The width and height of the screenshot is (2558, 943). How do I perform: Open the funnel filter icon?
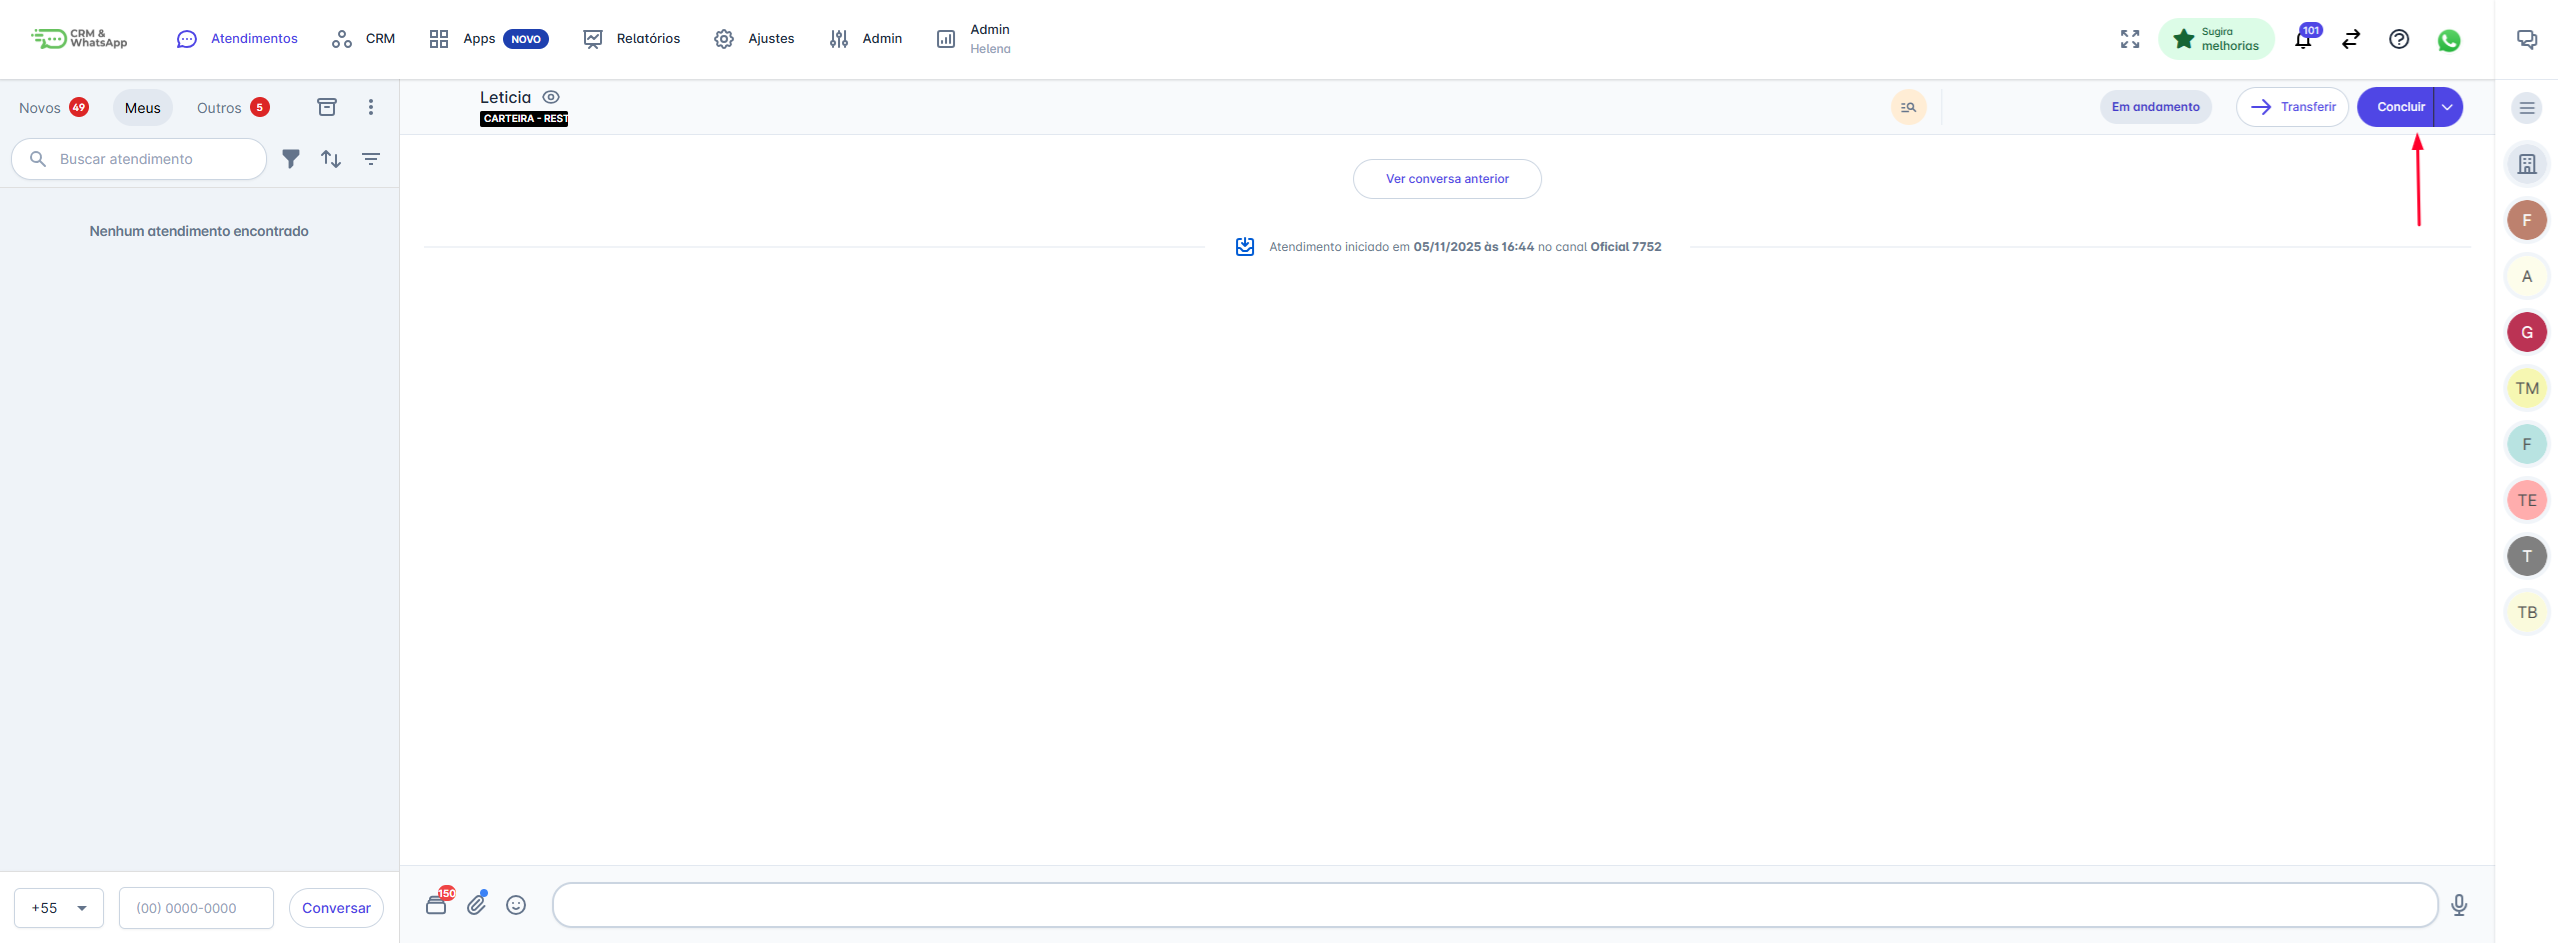point(291,159)
